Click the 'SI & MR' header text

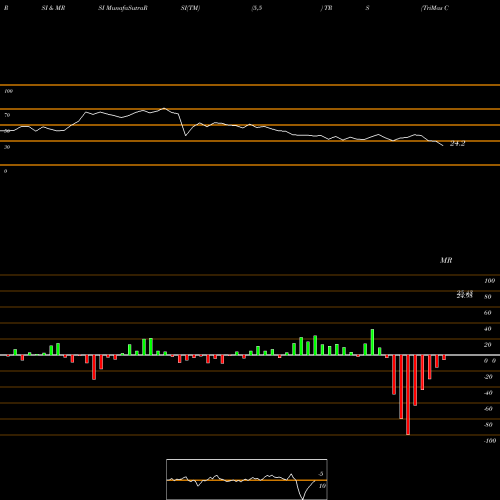point(53,8)
